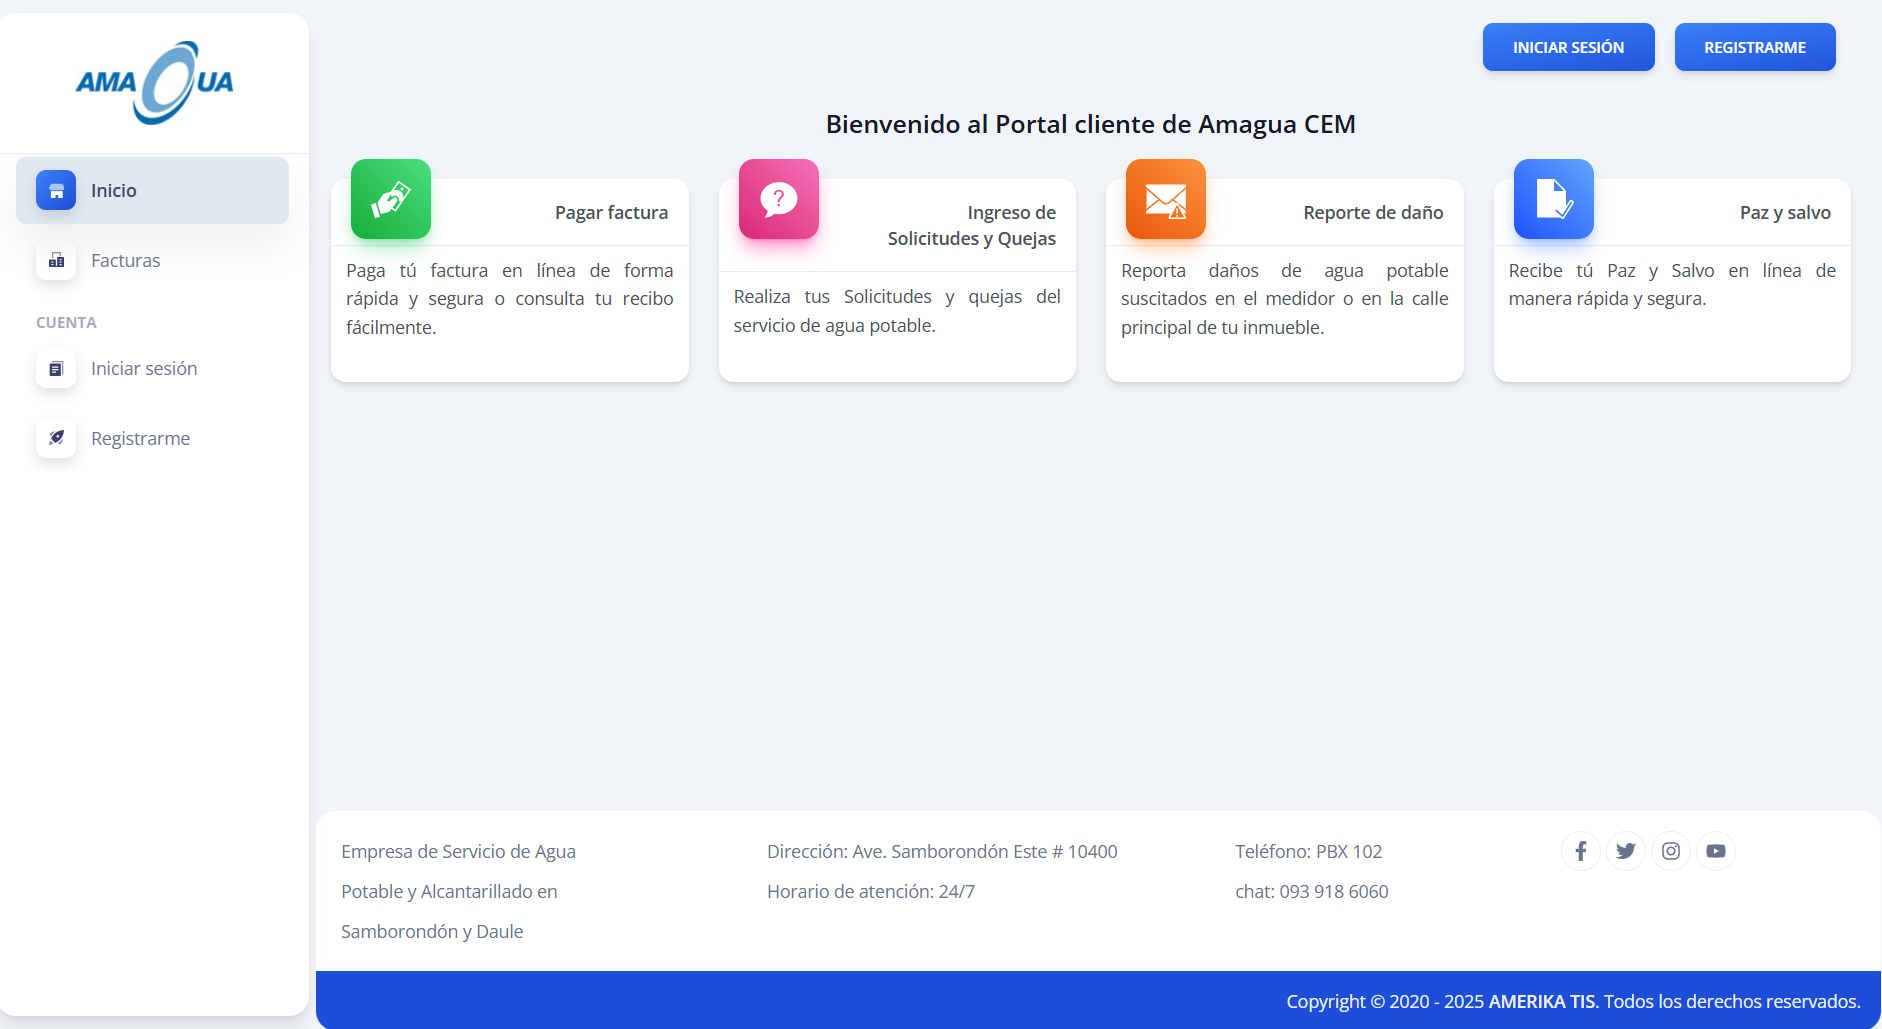Choose Registrarme in the sidebar

click(x=140, y=438)
